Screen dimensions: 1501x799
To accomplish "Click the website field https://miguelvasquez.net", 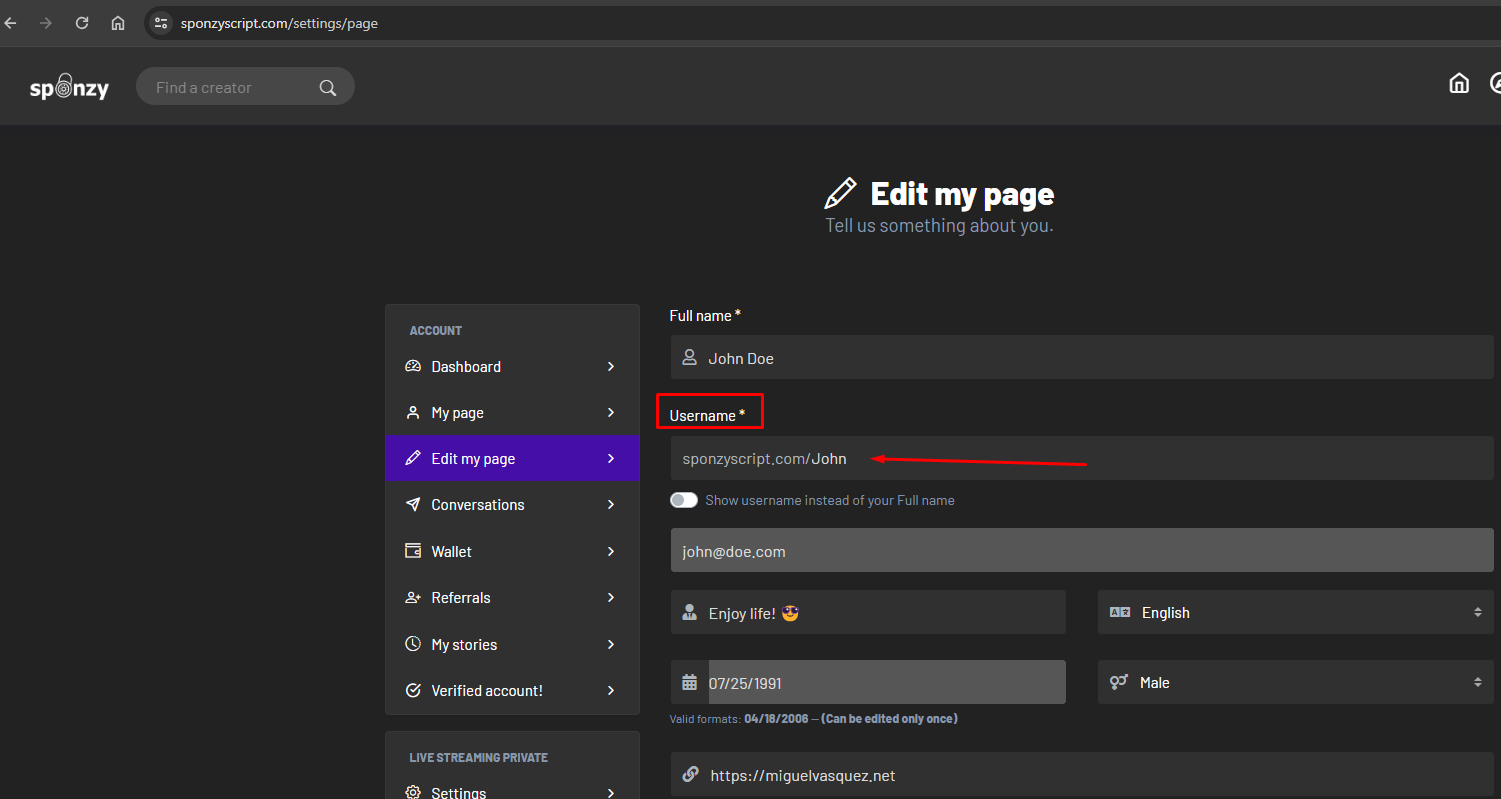I will point(1082,774).
